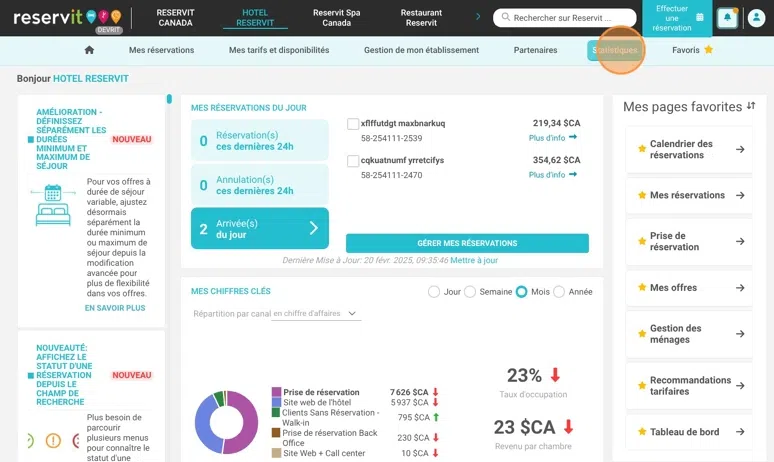Click arrow on Tableau de bord card
Viewport: 774px width, 462px height.
coord(740,432)
